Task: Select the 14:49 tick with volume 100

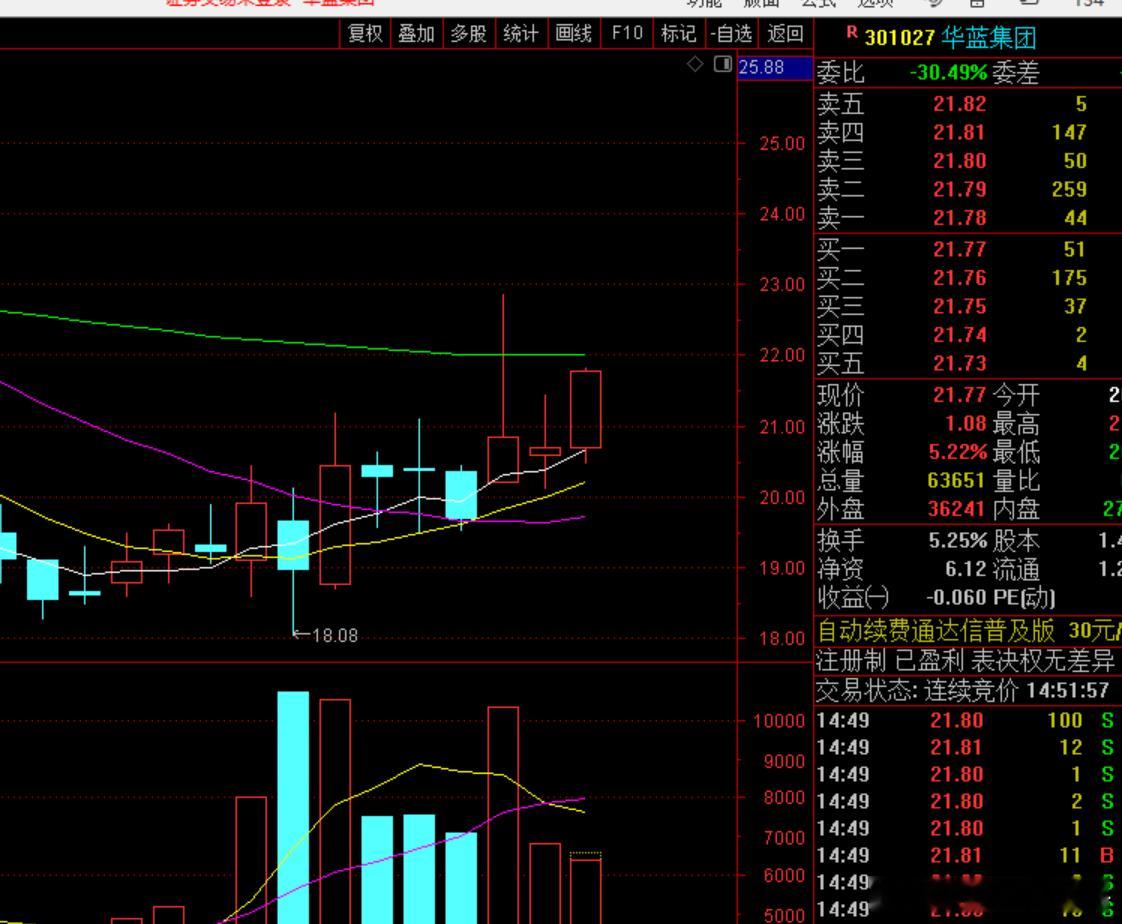Action: pos(967,720)
